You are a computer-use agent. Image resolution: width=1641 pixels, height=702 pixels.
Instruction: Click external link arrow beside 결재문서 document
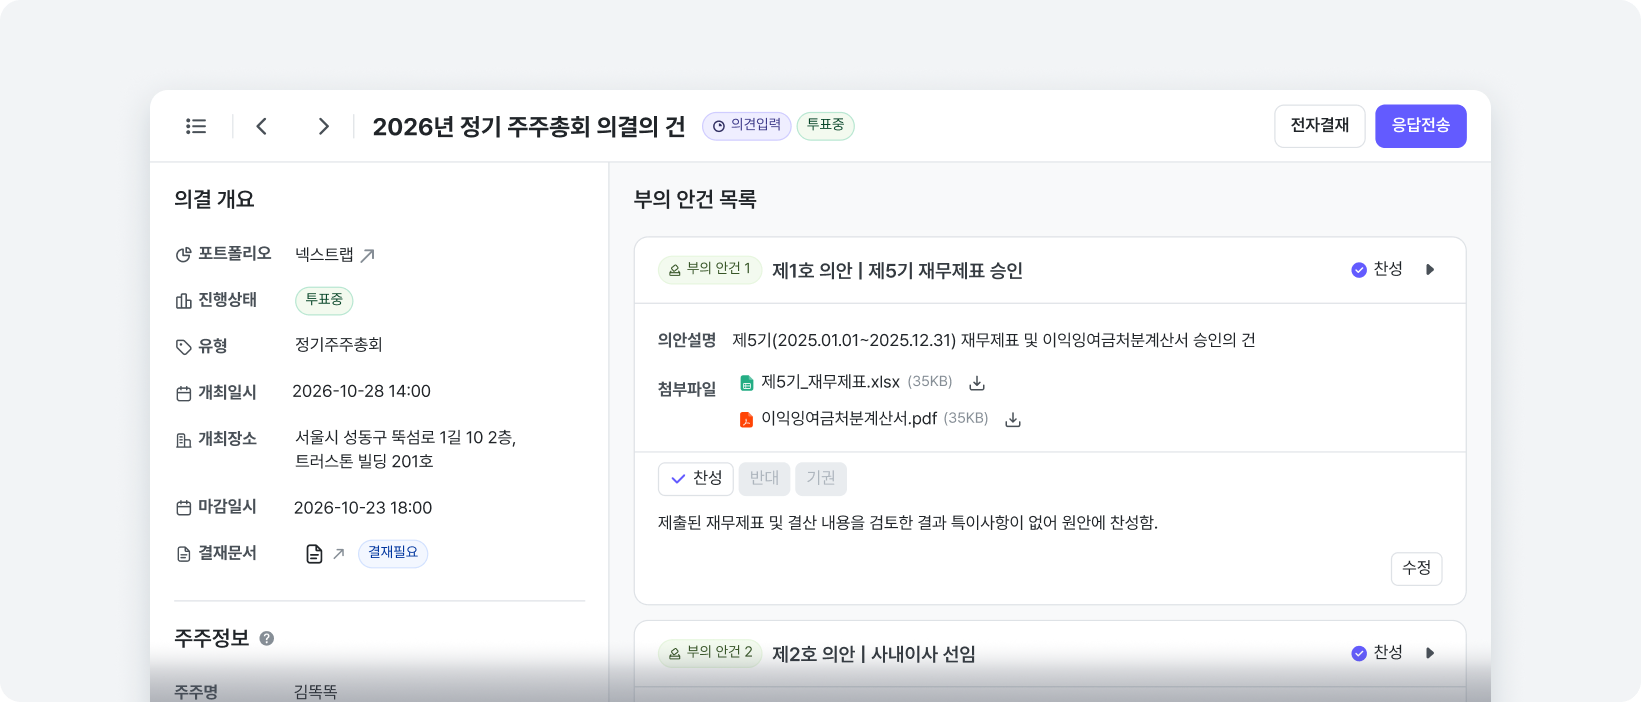point(339,554)
